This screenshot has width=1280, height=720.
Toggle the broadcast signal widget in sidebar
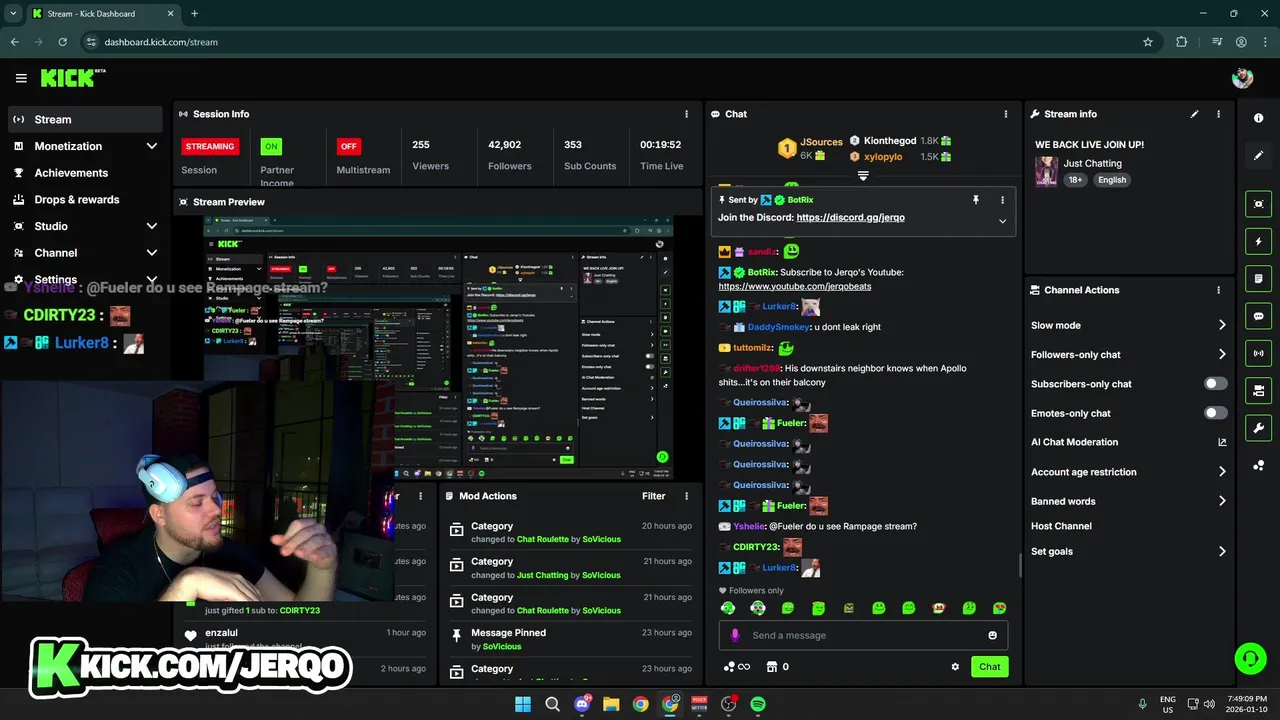[1259, 353]
